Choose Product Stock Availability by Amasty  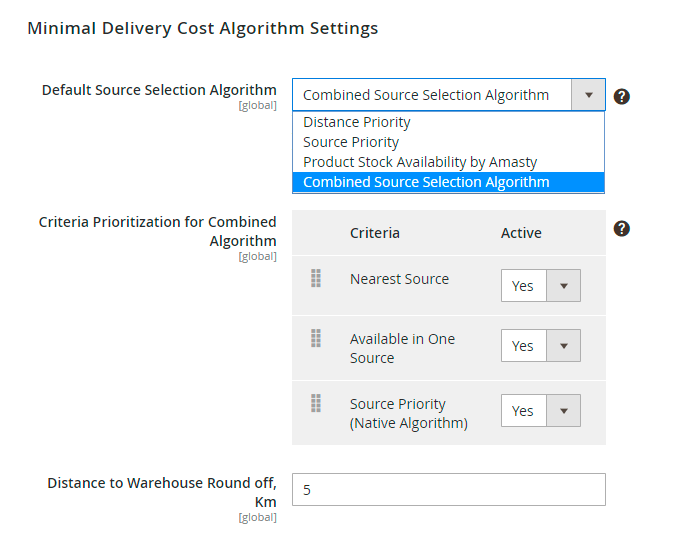tap(420, 162)
